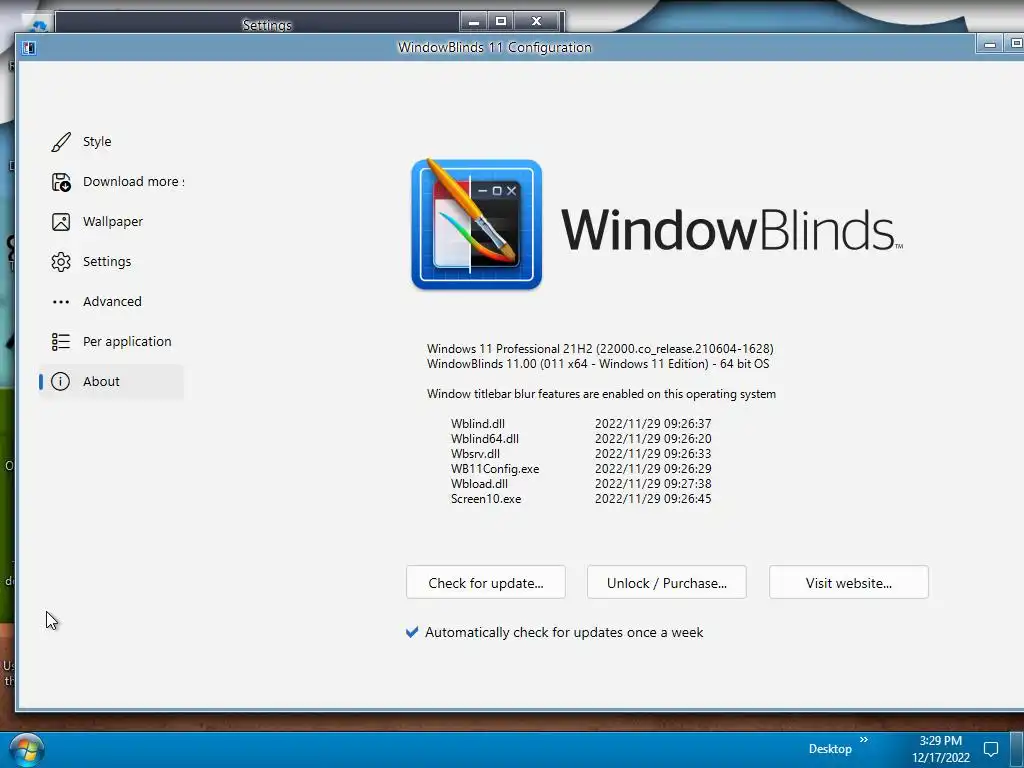This screenshot has height=768, width=1024.
Task: Click the WindowBlinds 11.00 version line
Action: (x=598, y=364)
